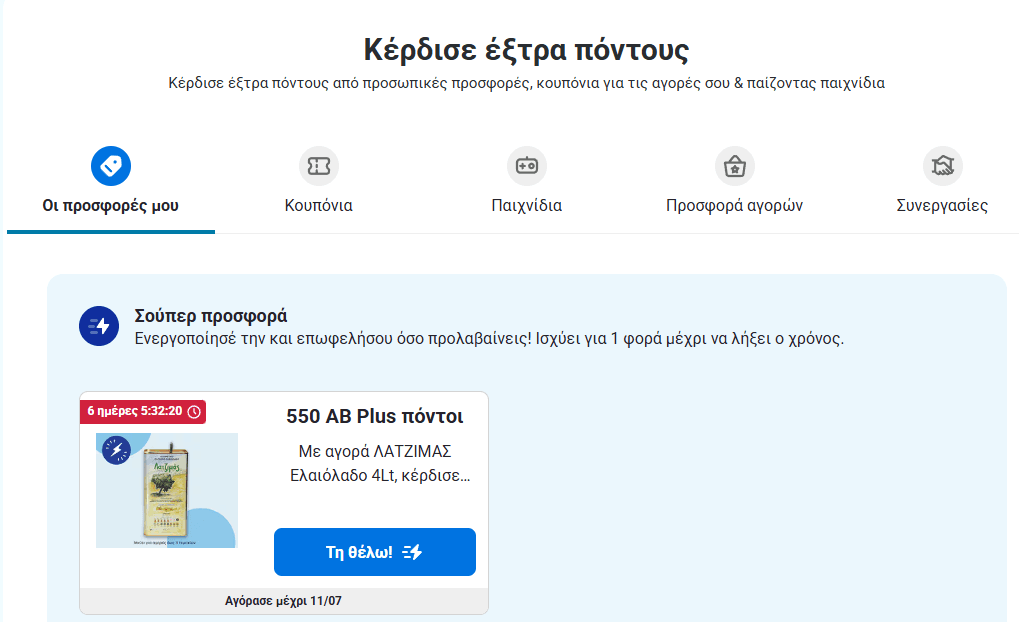This screenshot has height=622, width=1019.
Task: Click the lightning badge on product image
Action: [116, 450]
